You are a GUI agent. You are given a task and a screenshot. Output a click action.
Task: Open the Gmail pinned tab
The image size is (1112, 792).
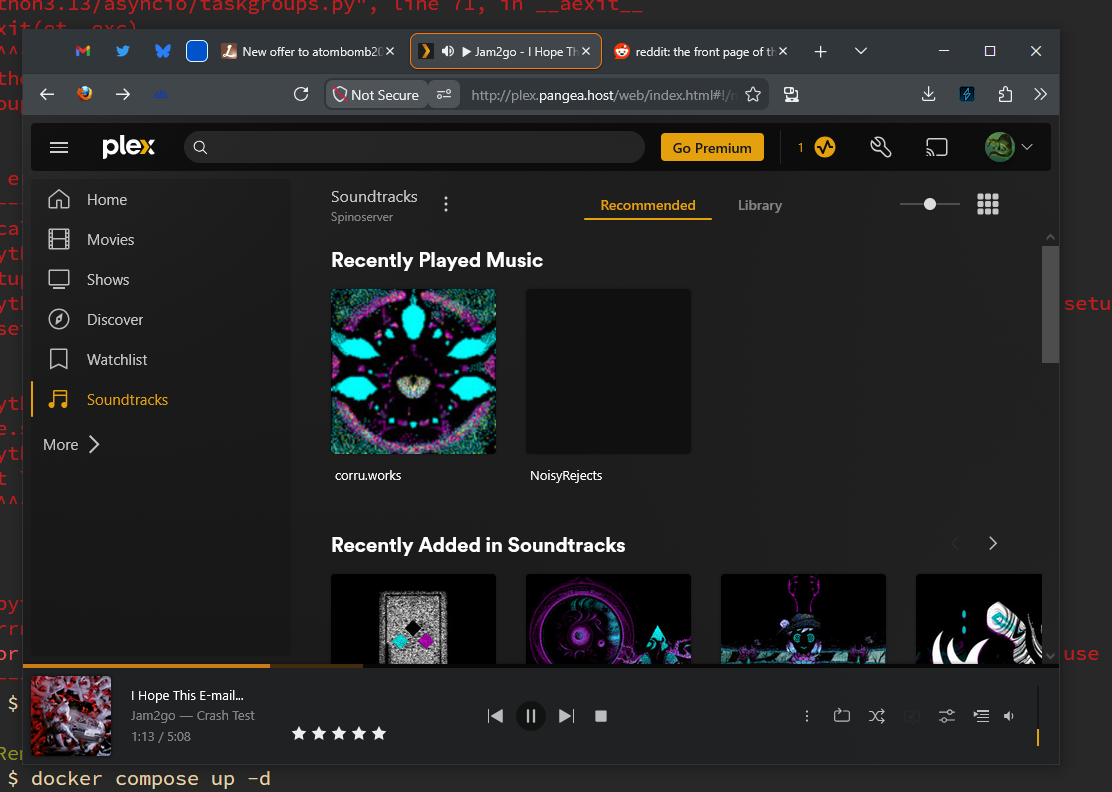(83, 51)
